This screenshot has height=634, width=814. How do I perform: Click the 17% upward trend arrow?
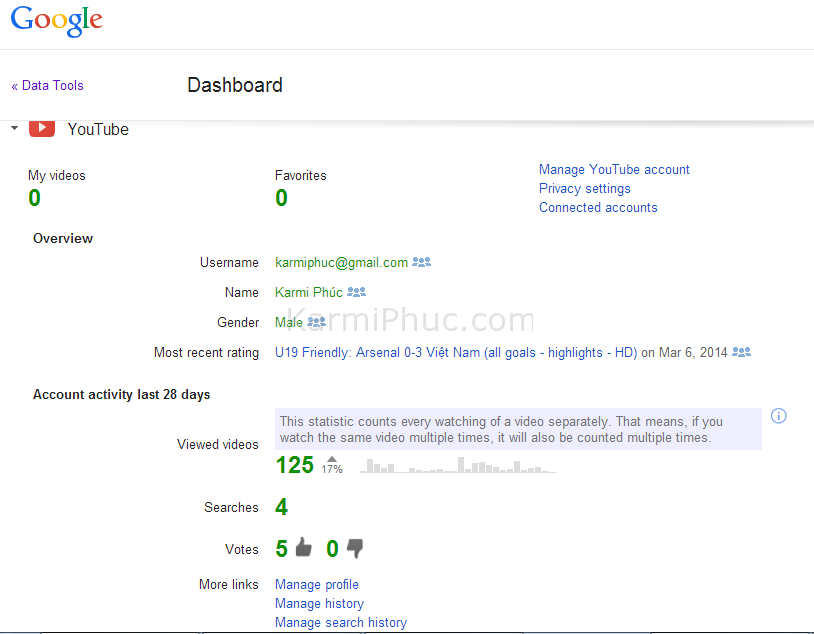point(332,460)
